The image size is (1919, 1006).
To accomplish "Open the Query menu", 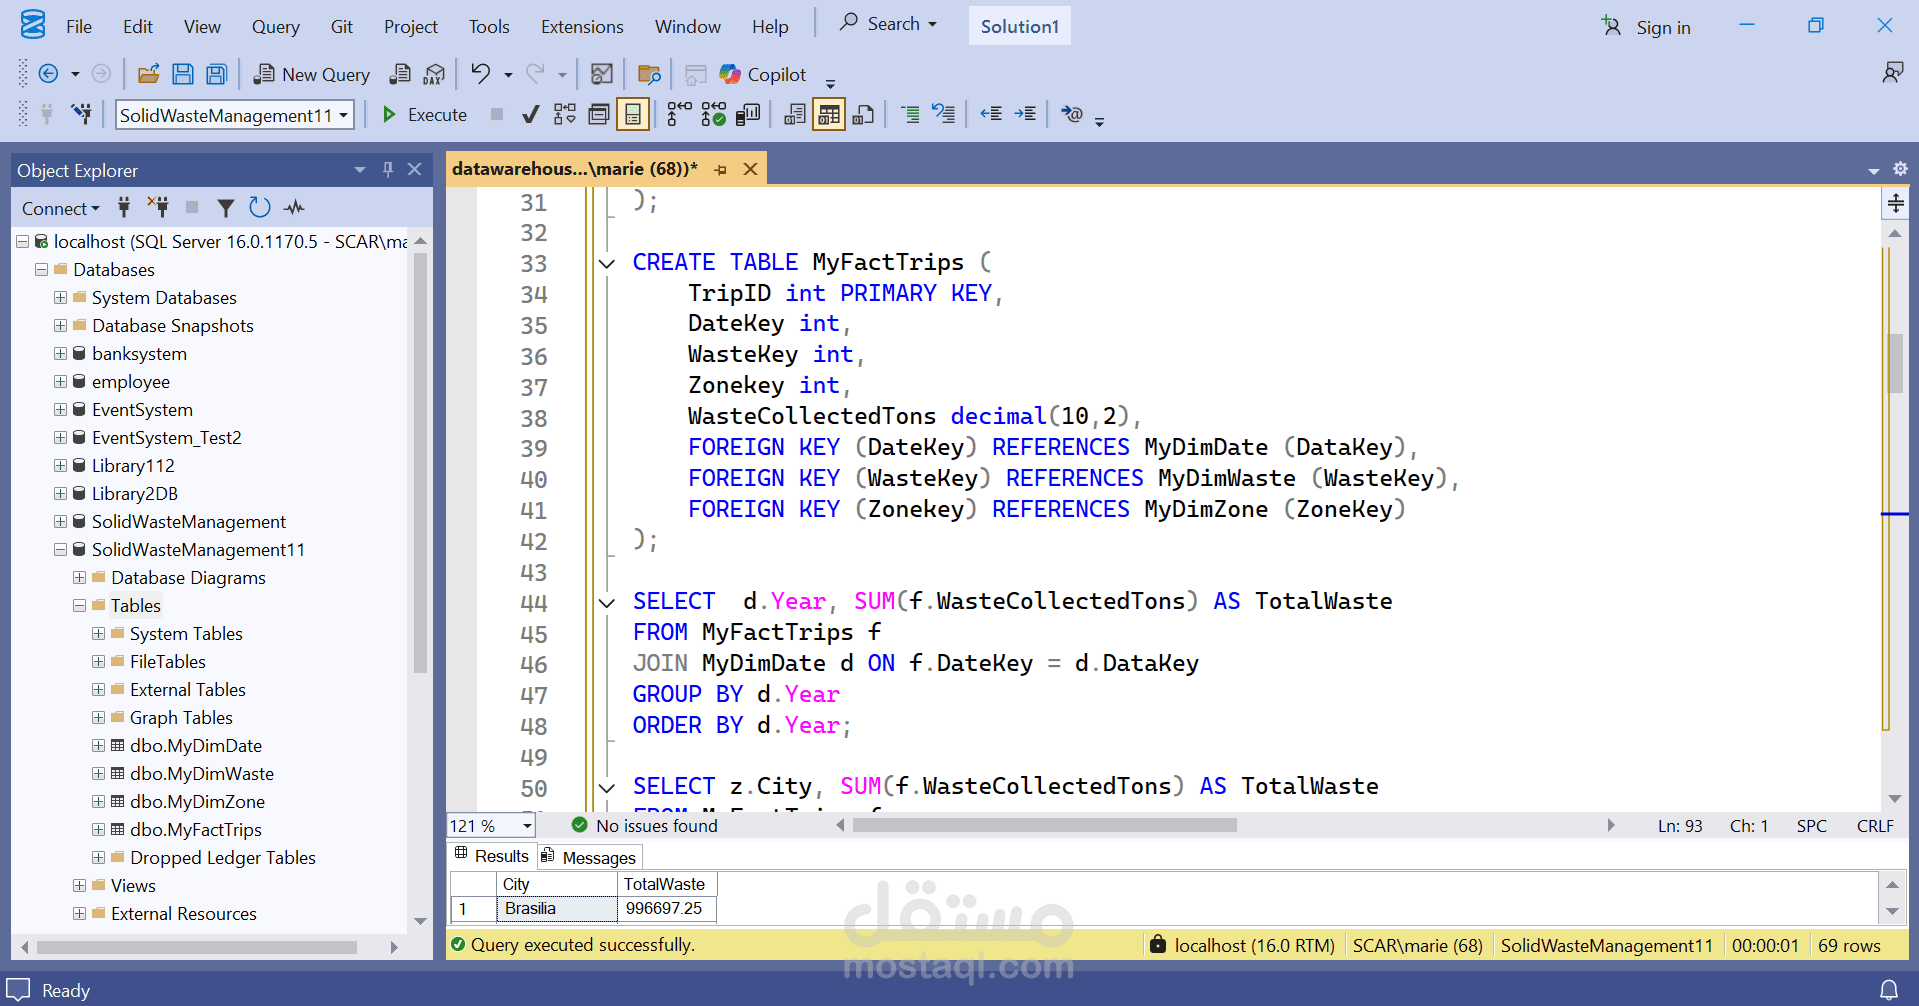I will (275, 27).
